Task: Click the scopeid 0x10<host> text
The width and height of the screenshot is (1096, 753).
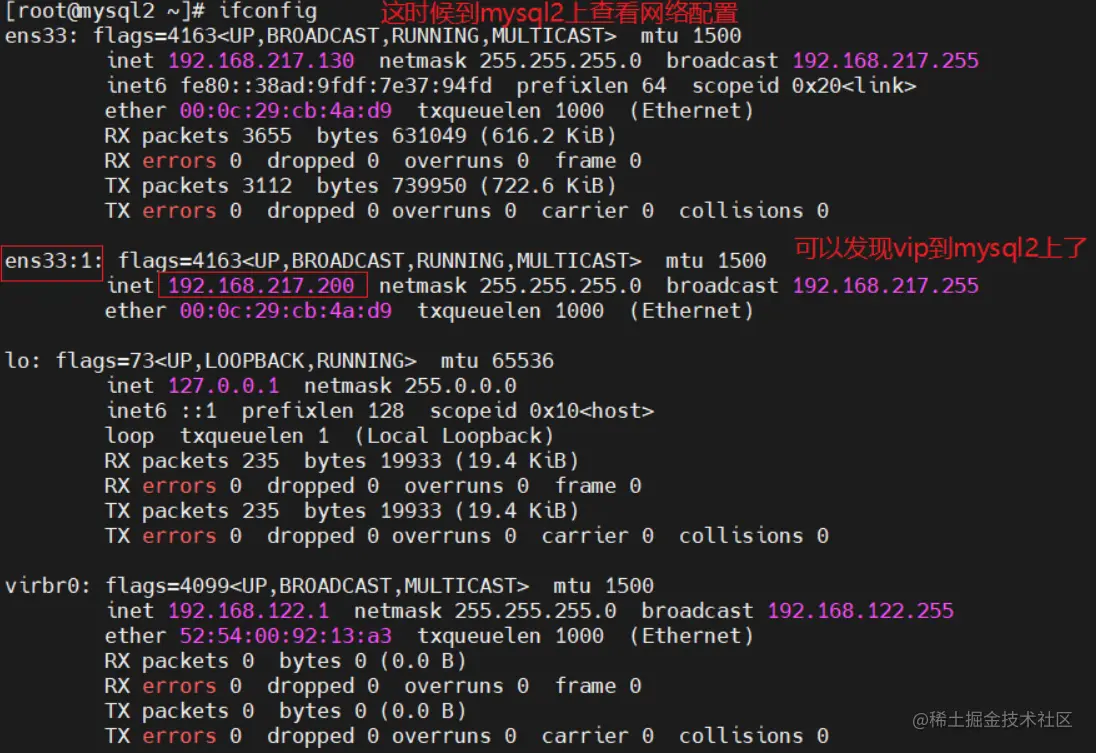Action: [542, 411]
